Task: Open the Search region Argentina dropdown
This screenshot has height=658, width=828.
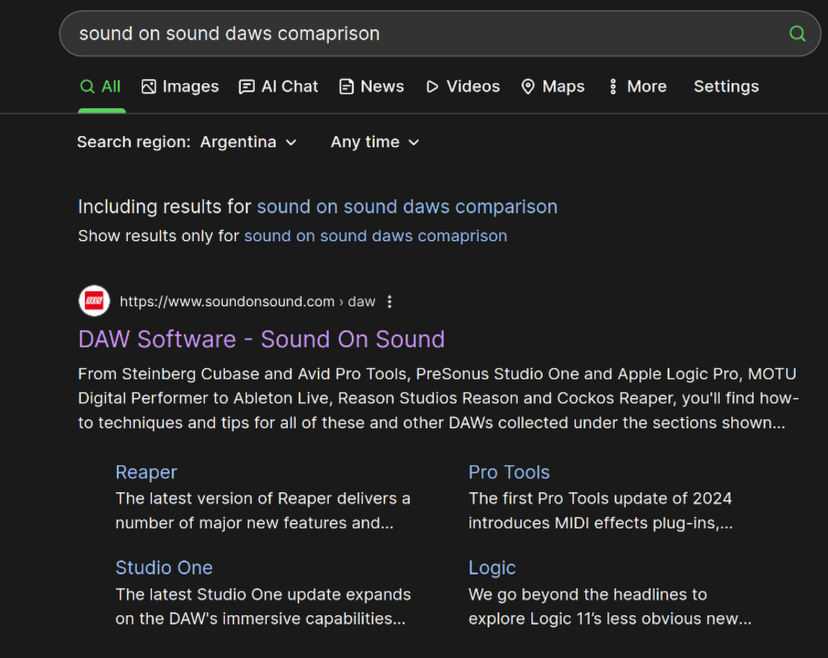Action: pos(248,142)
